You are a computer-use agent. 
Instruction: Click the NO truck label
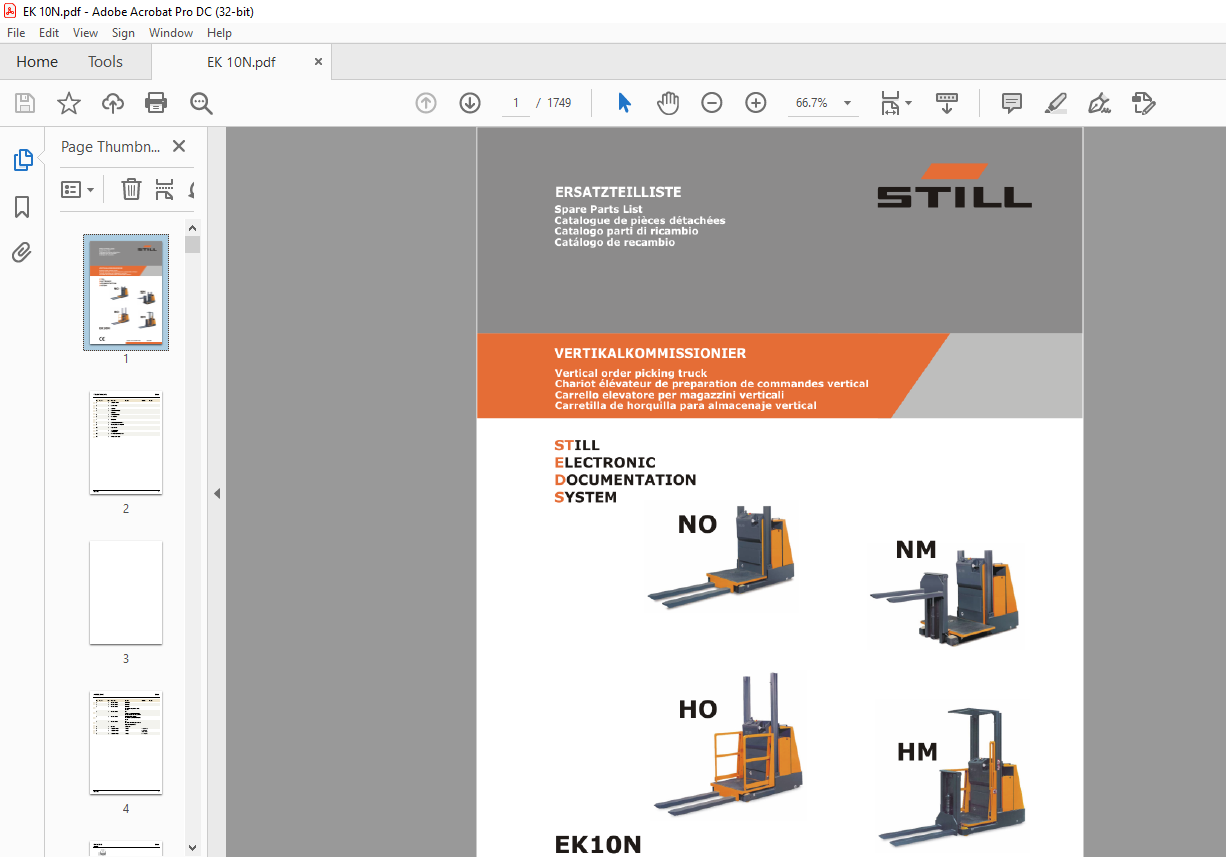(x=697, y=525)
